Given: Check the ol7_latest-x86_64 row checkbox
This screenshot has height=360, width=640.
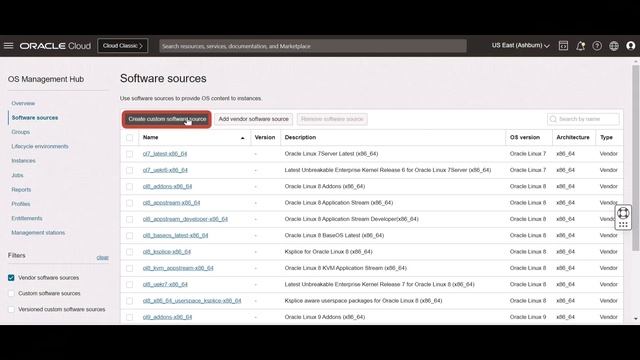Looking at the screenshot, I should coord(129,154).
